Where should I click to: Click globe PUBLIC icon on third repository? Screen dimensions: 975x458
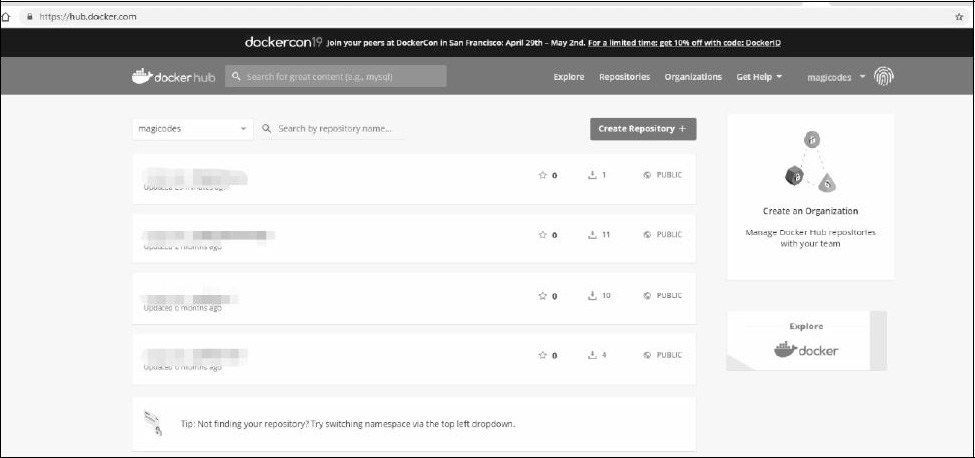pos(647,296)
